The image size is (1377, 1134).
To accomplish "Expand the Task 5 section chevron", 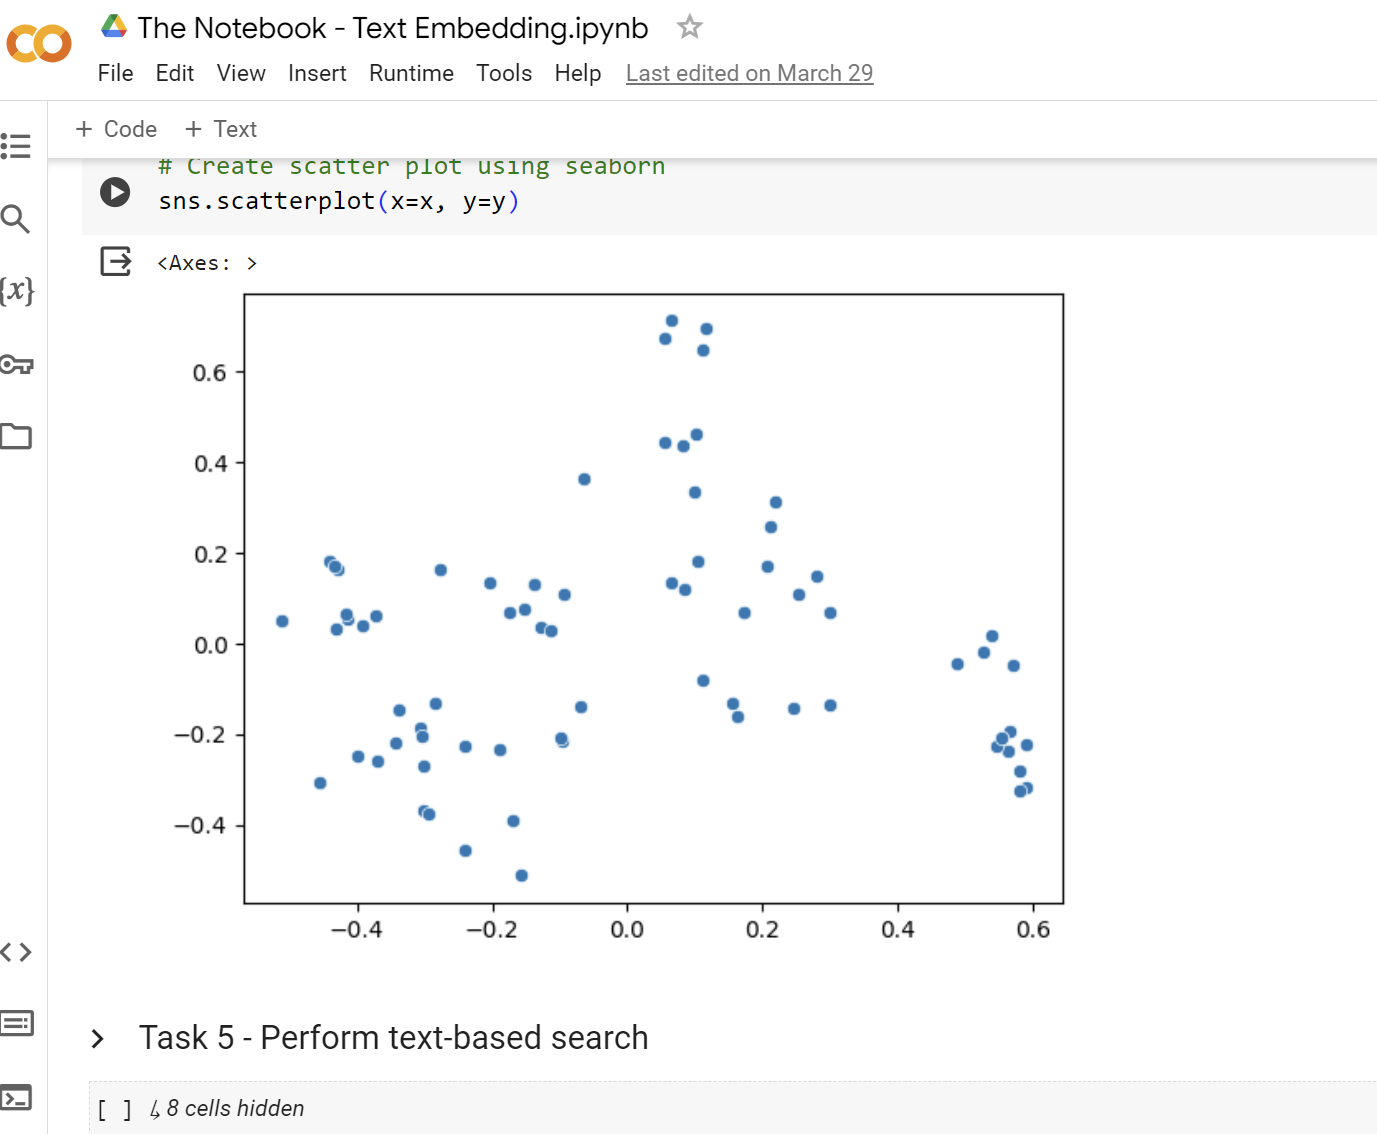I will [97, 1039].
